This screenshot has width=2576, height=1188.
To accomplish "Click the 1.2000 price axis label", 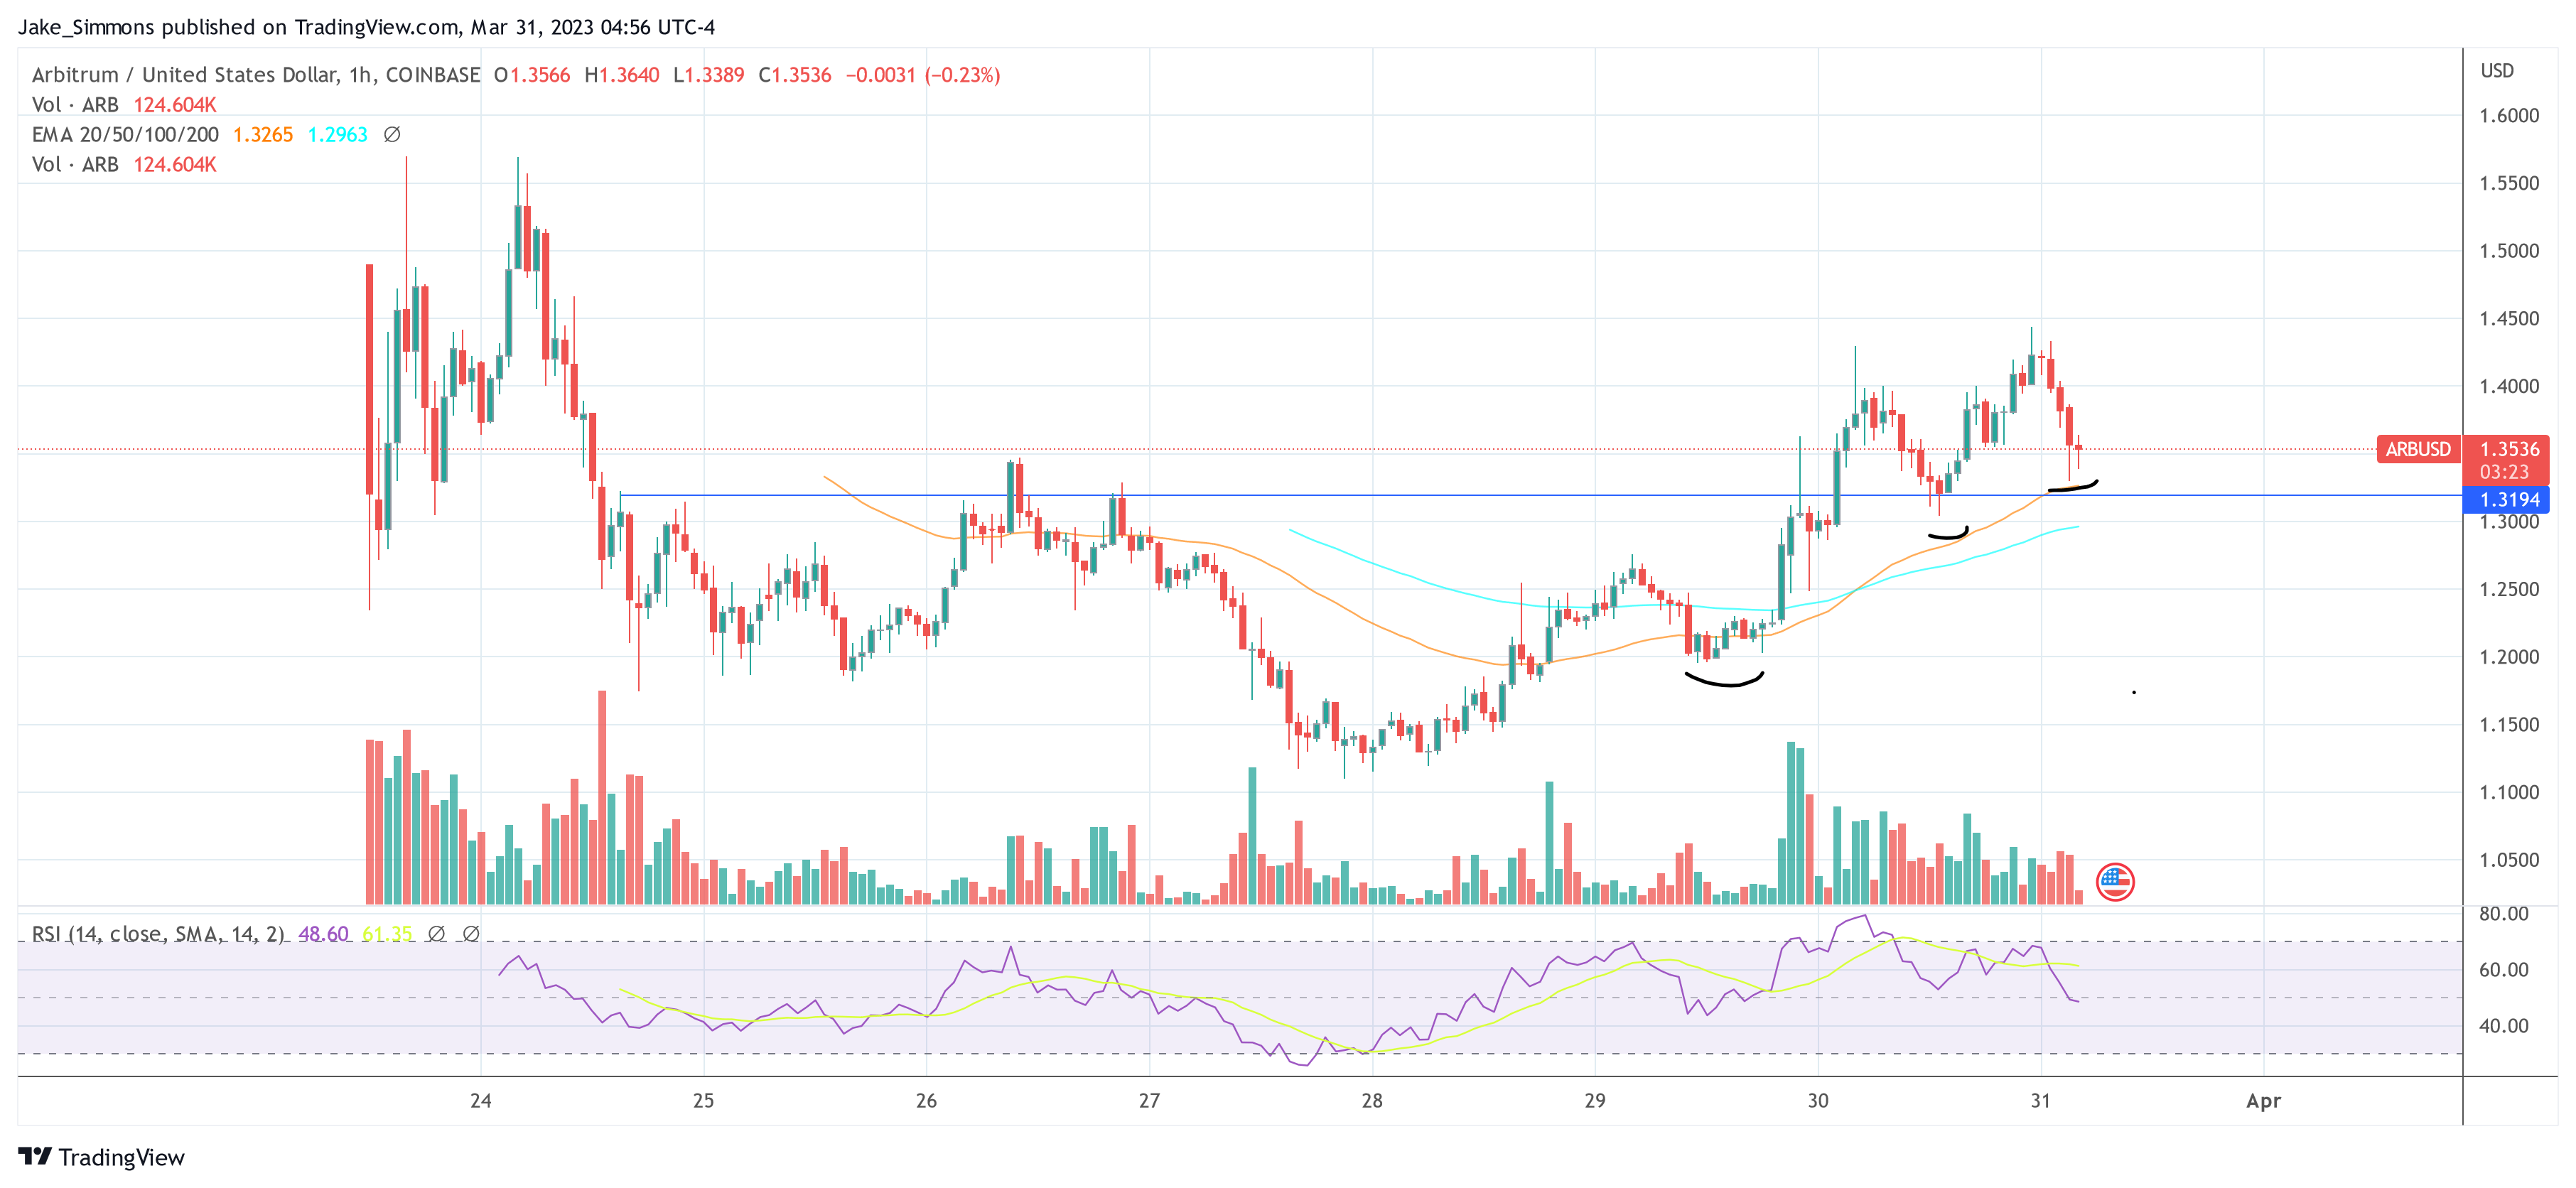I will (x=2509, y=657).
